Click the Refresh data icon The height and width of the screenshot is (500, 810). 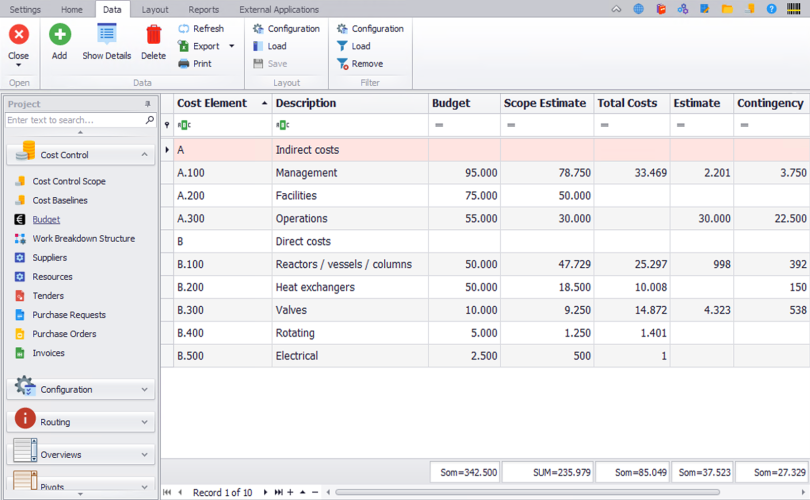[x=184, y=29]
